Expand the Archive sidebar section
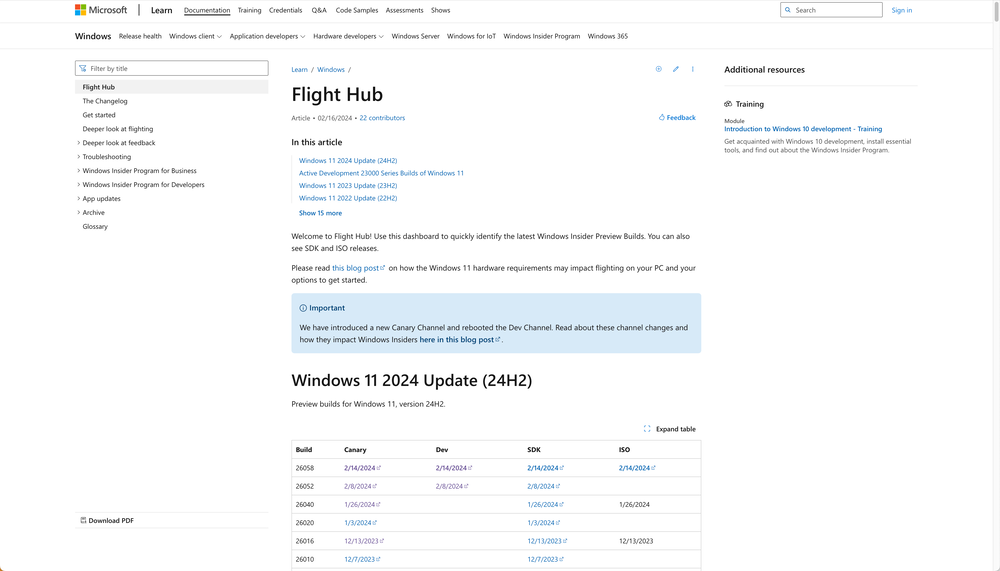The width and height of the screenshot is (1000, 571). [x=79, y=213]
